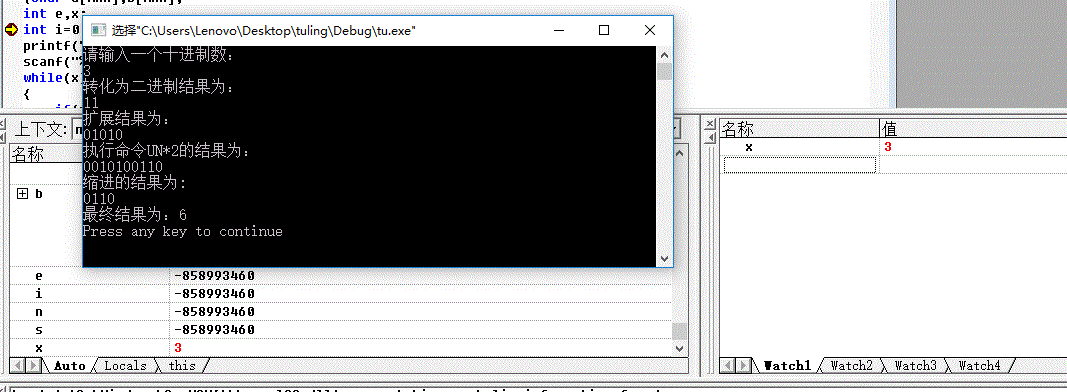Select the Watch2 tab

pos(851,365)
